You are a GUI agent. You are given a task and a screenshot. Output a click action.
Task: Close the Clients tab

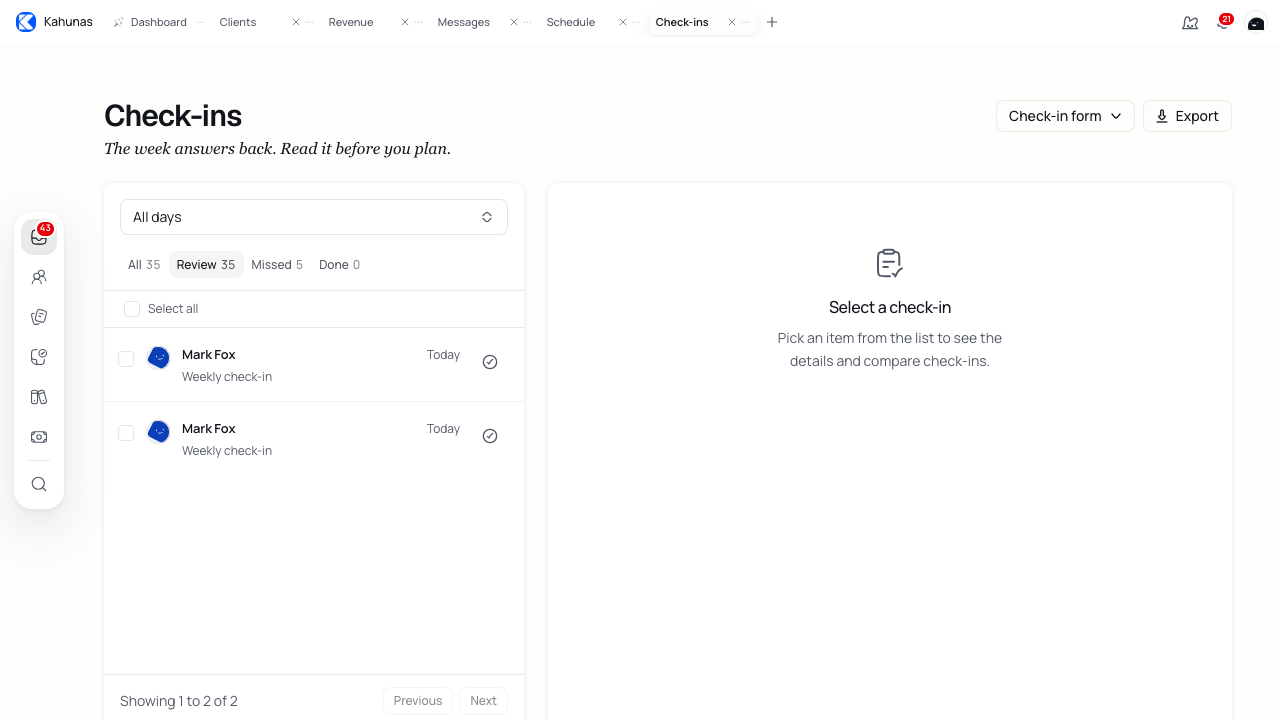296,22
